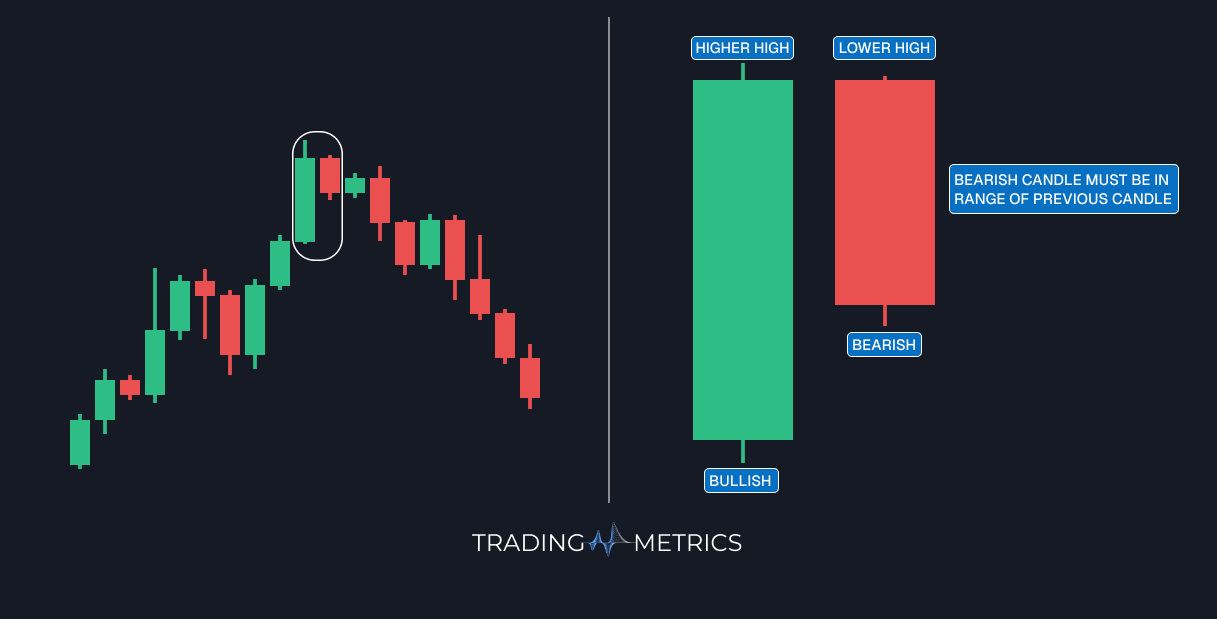Screen dimensions: 1217x619
Task: Click the large red bearish candle body
Action: pos(884,192)
